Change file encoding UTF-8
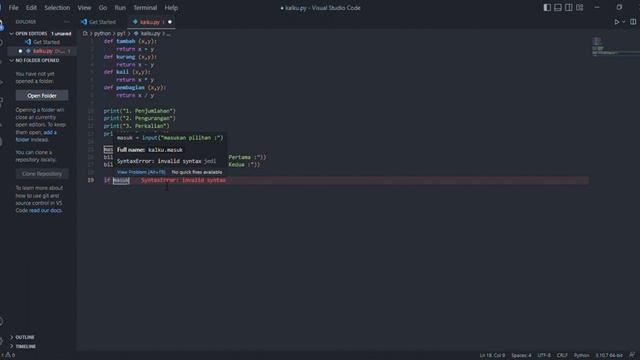 (544, 356)
